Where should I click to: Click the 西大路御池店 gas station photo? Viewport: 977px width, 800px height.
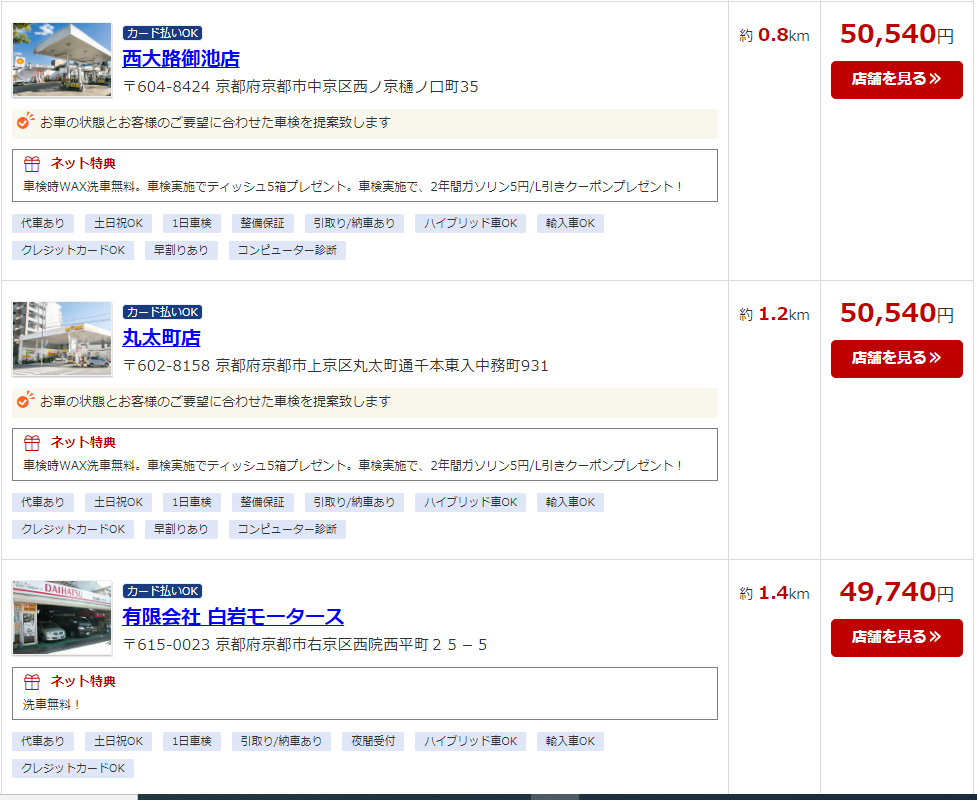(62, 60)
